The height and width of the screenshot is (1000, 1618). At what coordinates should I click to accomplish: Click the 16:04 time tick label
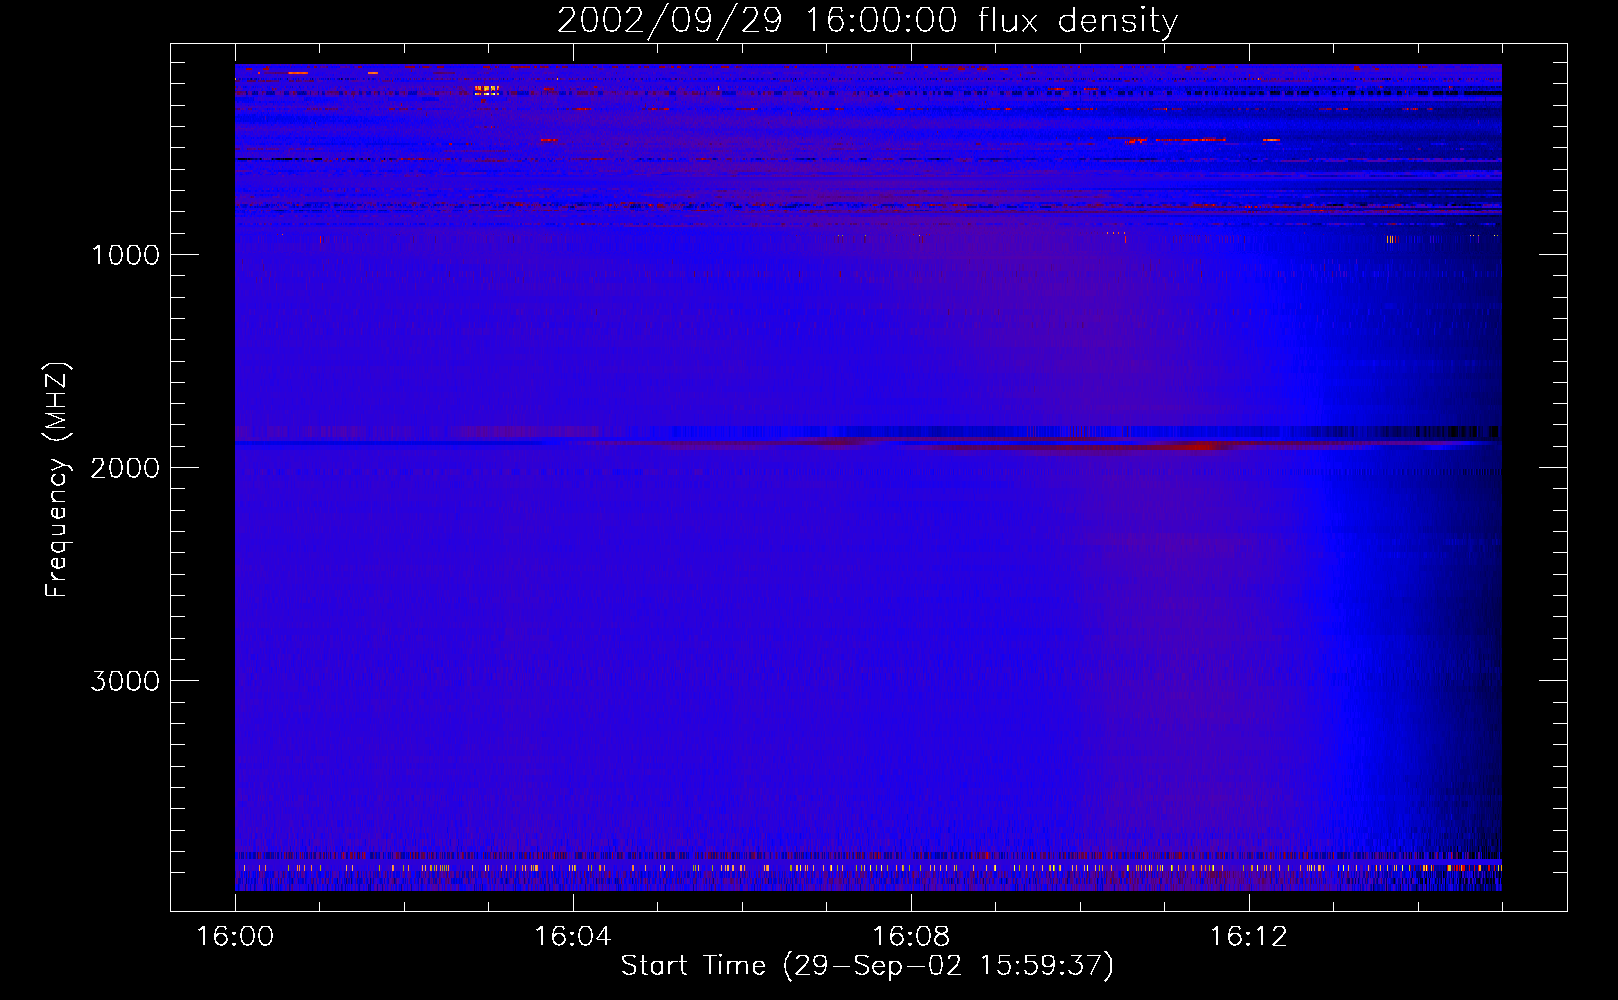point(572,936)
